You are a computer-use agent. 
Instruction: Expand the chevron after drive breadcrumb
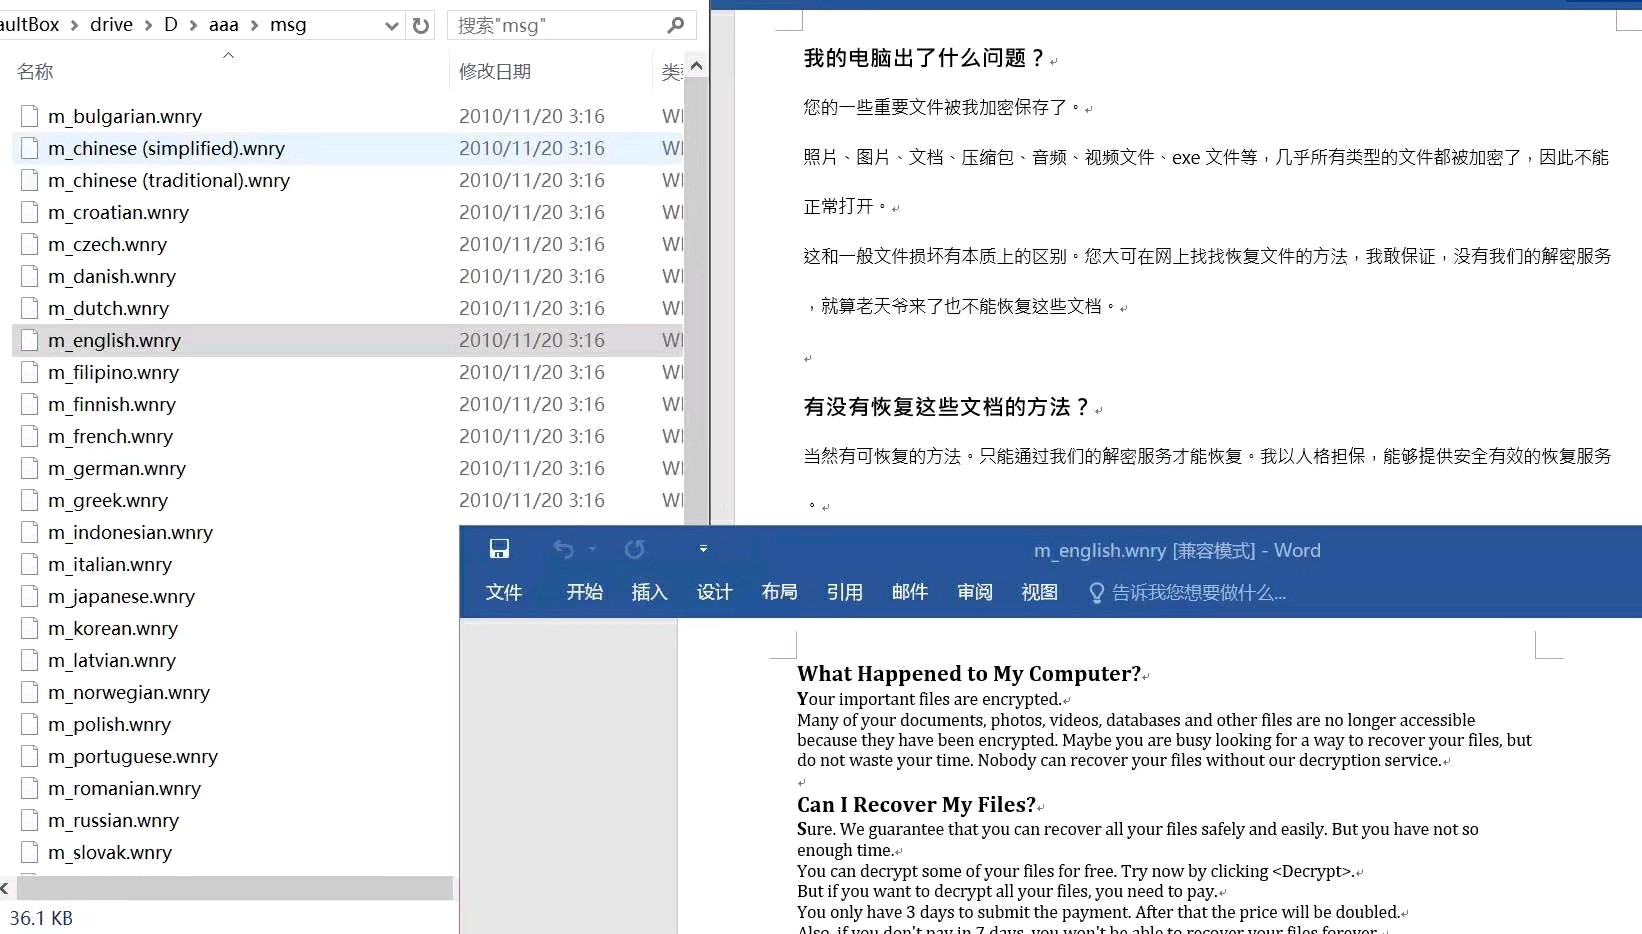point(149,25)
